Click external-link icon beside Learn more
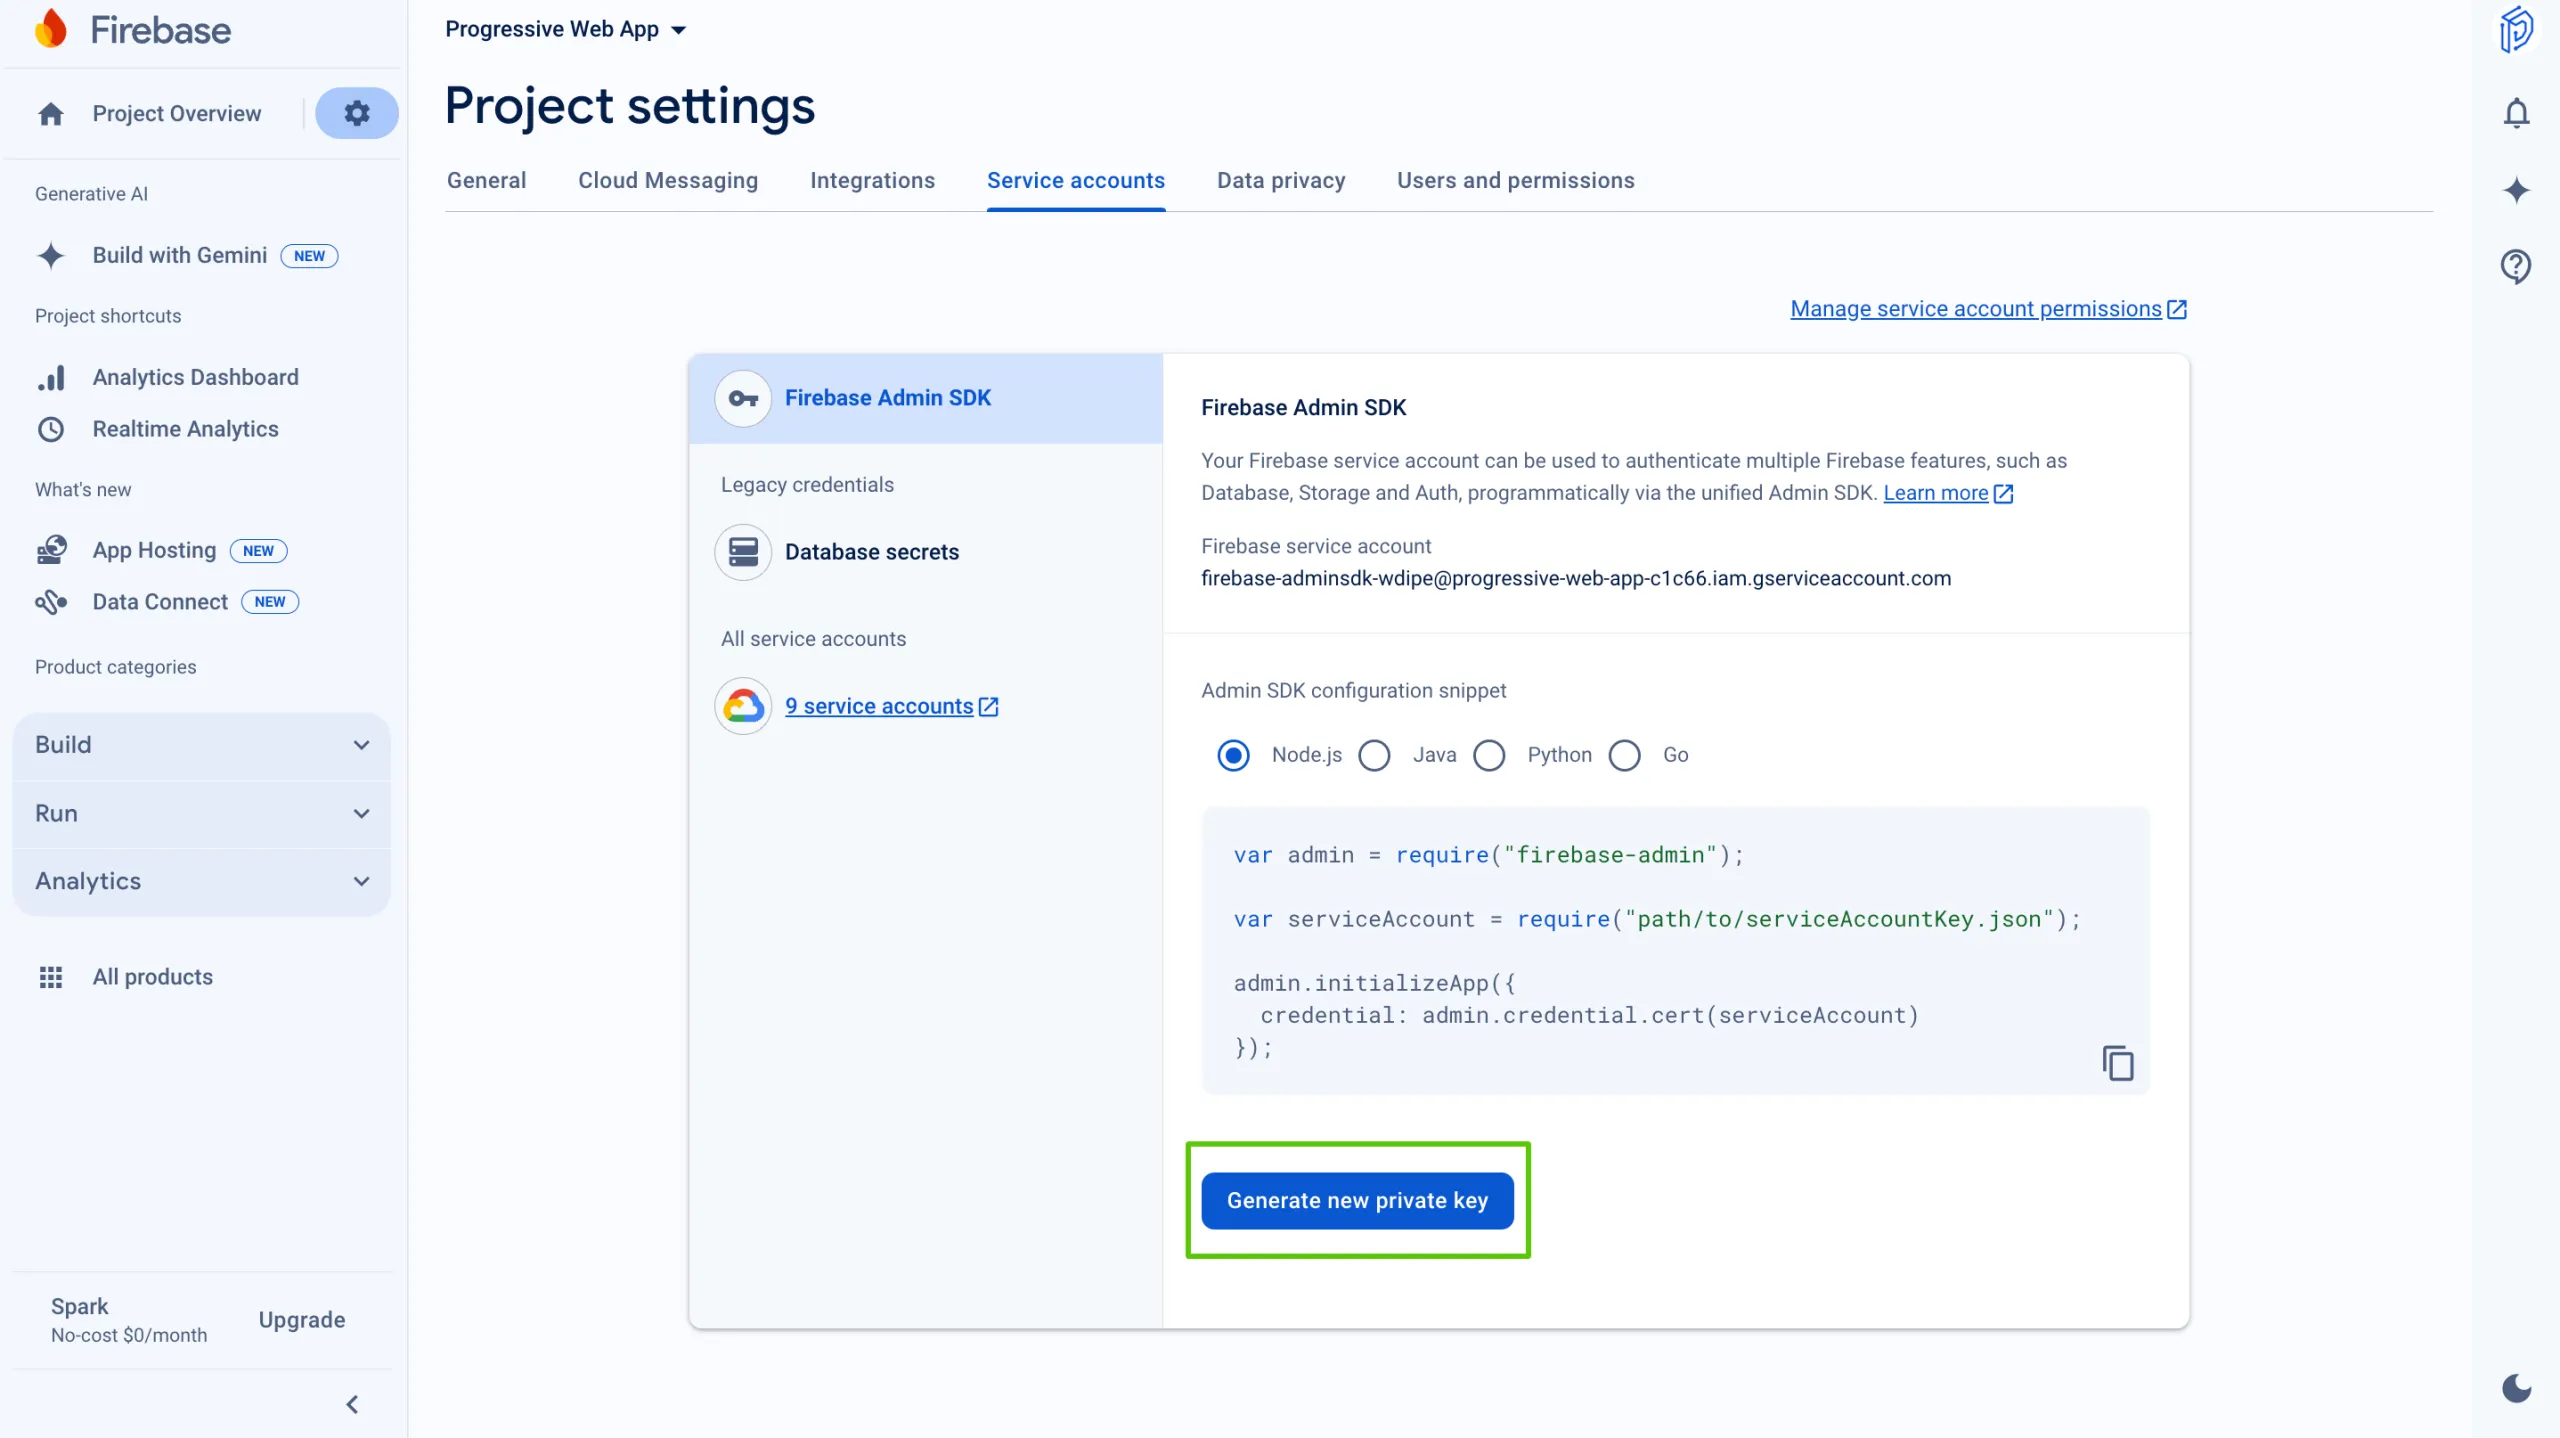The image size is (2560, 1438). pos(2003,494)
